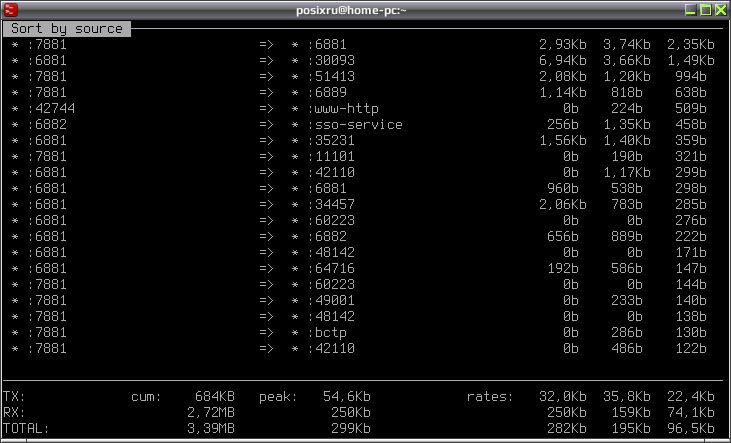Click the TX: label
This screenshot has width=731, height=443.
[14, 397]
